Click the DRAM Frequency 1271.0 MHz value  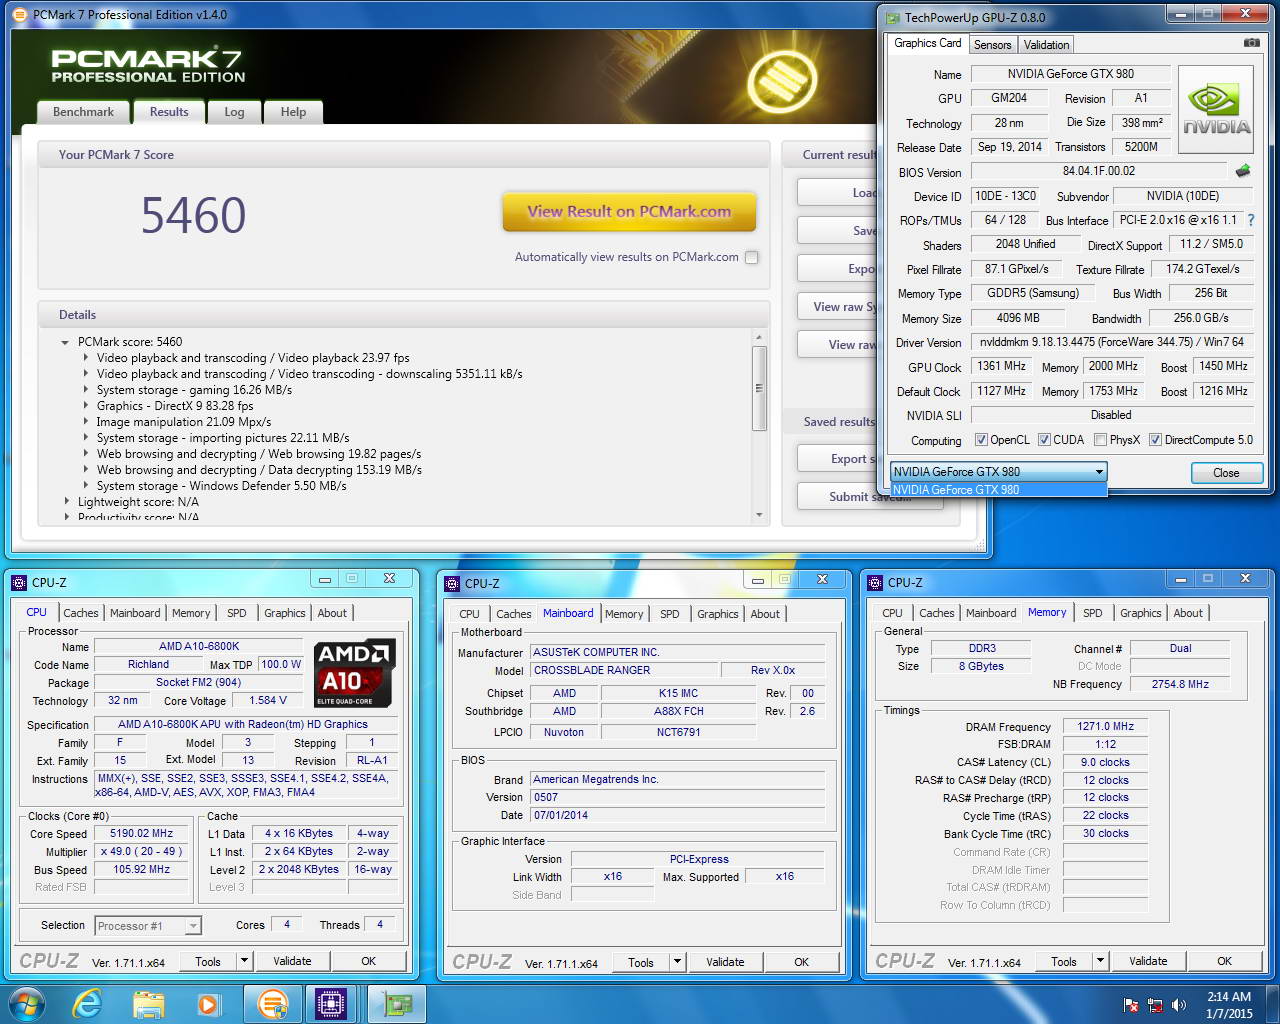[1105, 727]
